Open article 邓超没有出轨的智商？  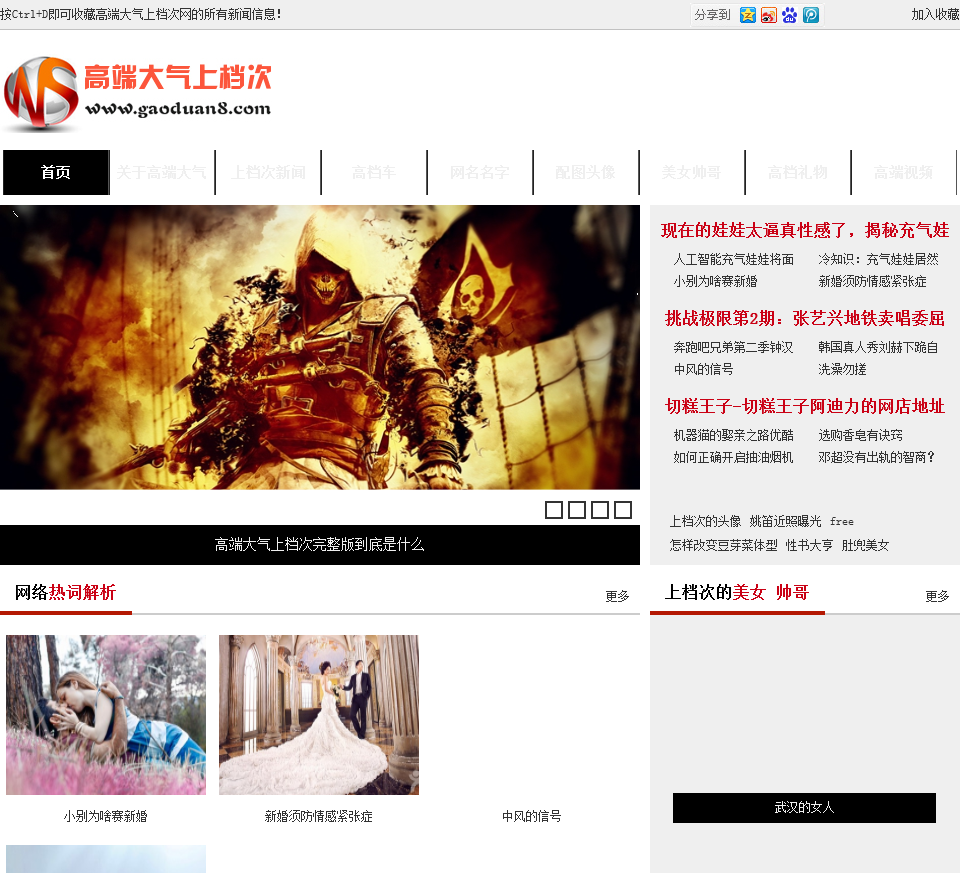[x=877, y=457]
